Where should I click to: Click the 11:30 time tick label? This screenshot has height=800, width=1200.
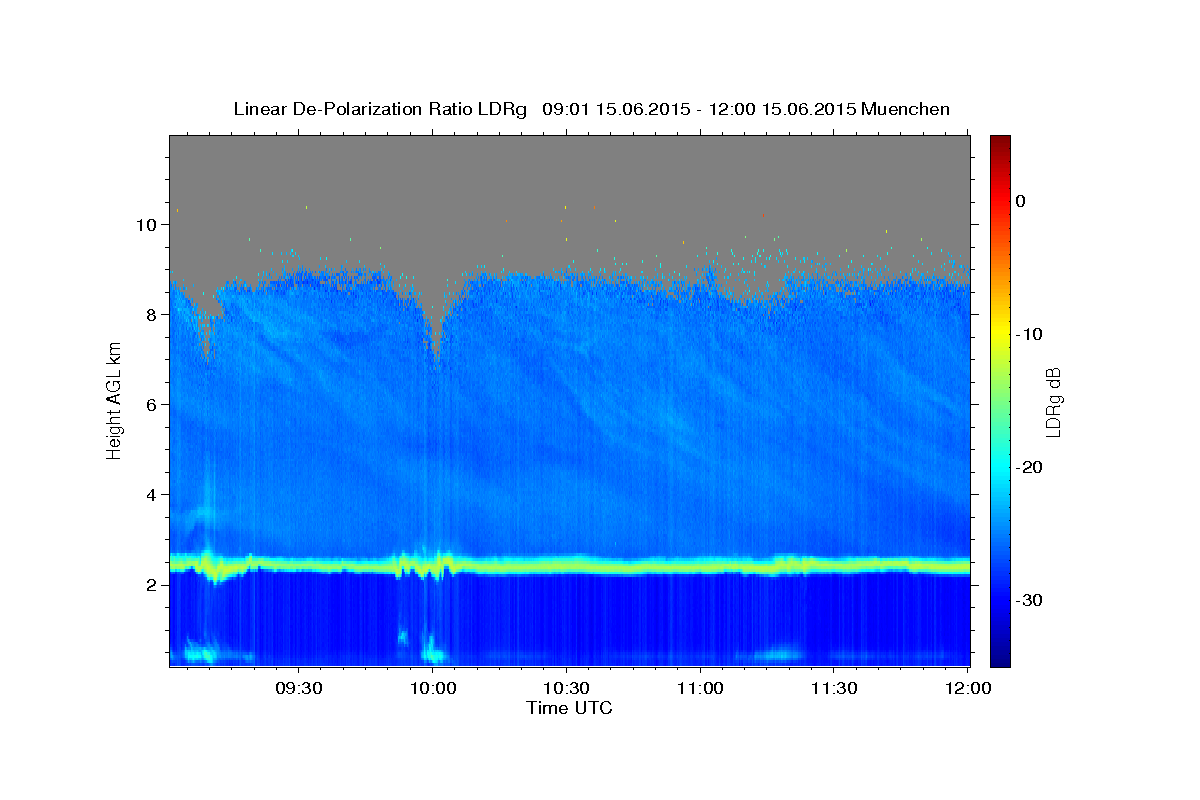click(833, 689)
